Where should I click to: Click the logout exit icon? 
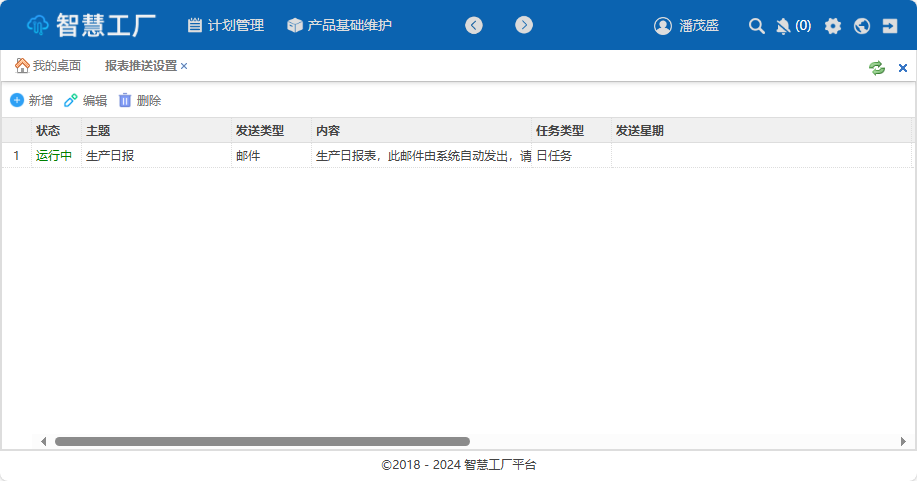pyautogui.click(x=890, y=26)
